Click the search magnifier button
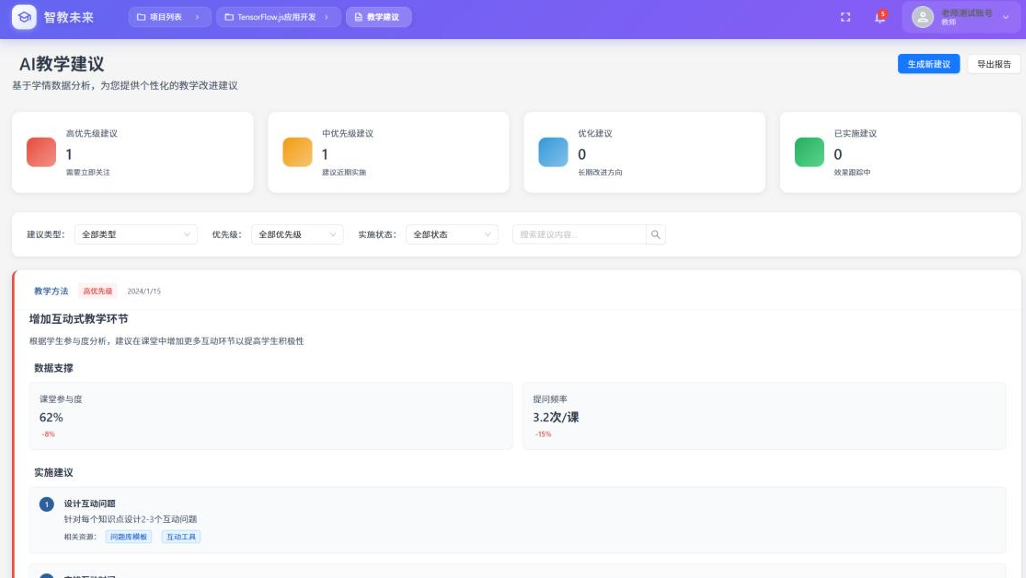The image size is (1026, 578). pyautogui.click(x=656, y=235)
